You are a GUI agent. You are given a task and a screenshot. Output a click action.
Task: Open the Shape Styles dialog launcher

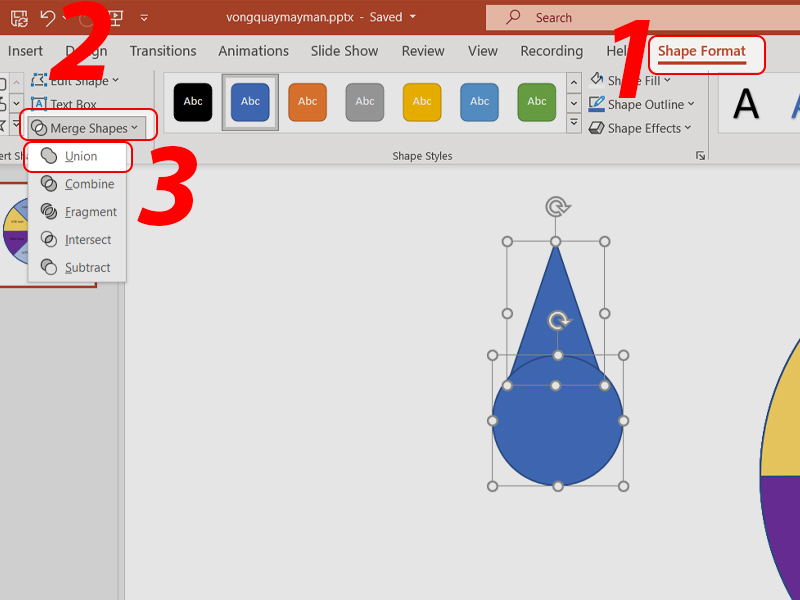coord(700,156)
